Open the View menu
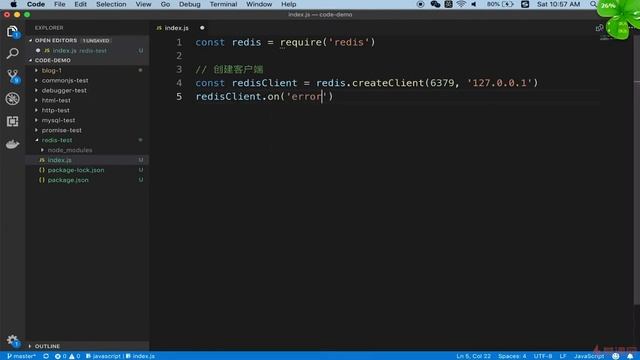Image resolution: width=640 pixels, height=360 pixels. point(143,4)
